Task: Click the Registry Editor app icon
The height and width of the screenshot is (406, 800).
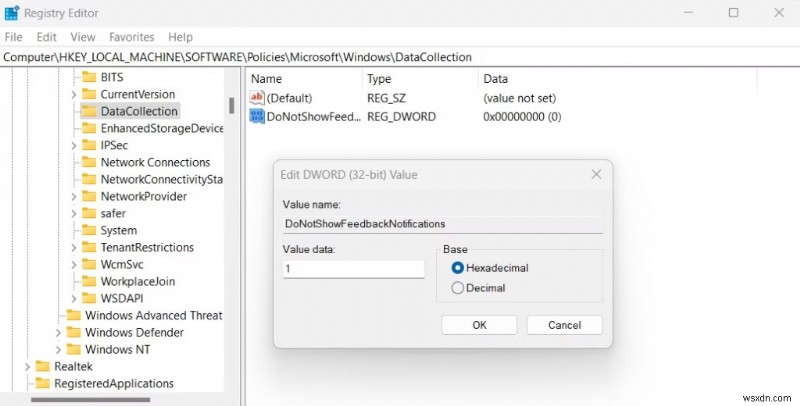Action: [x=11, y=13]
